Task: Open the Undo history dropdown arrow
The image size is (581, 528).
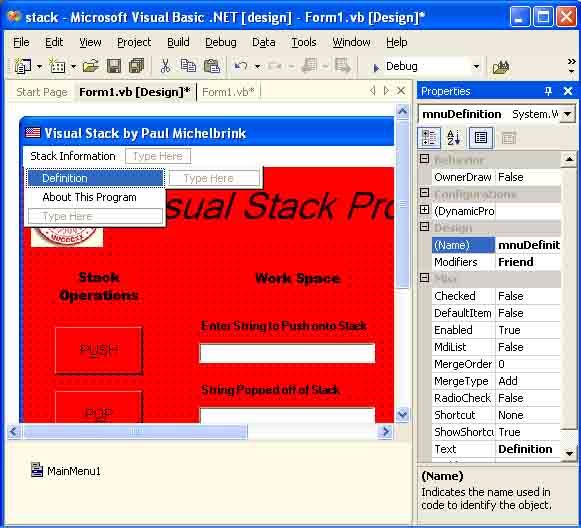Action: tap(257, 67)
